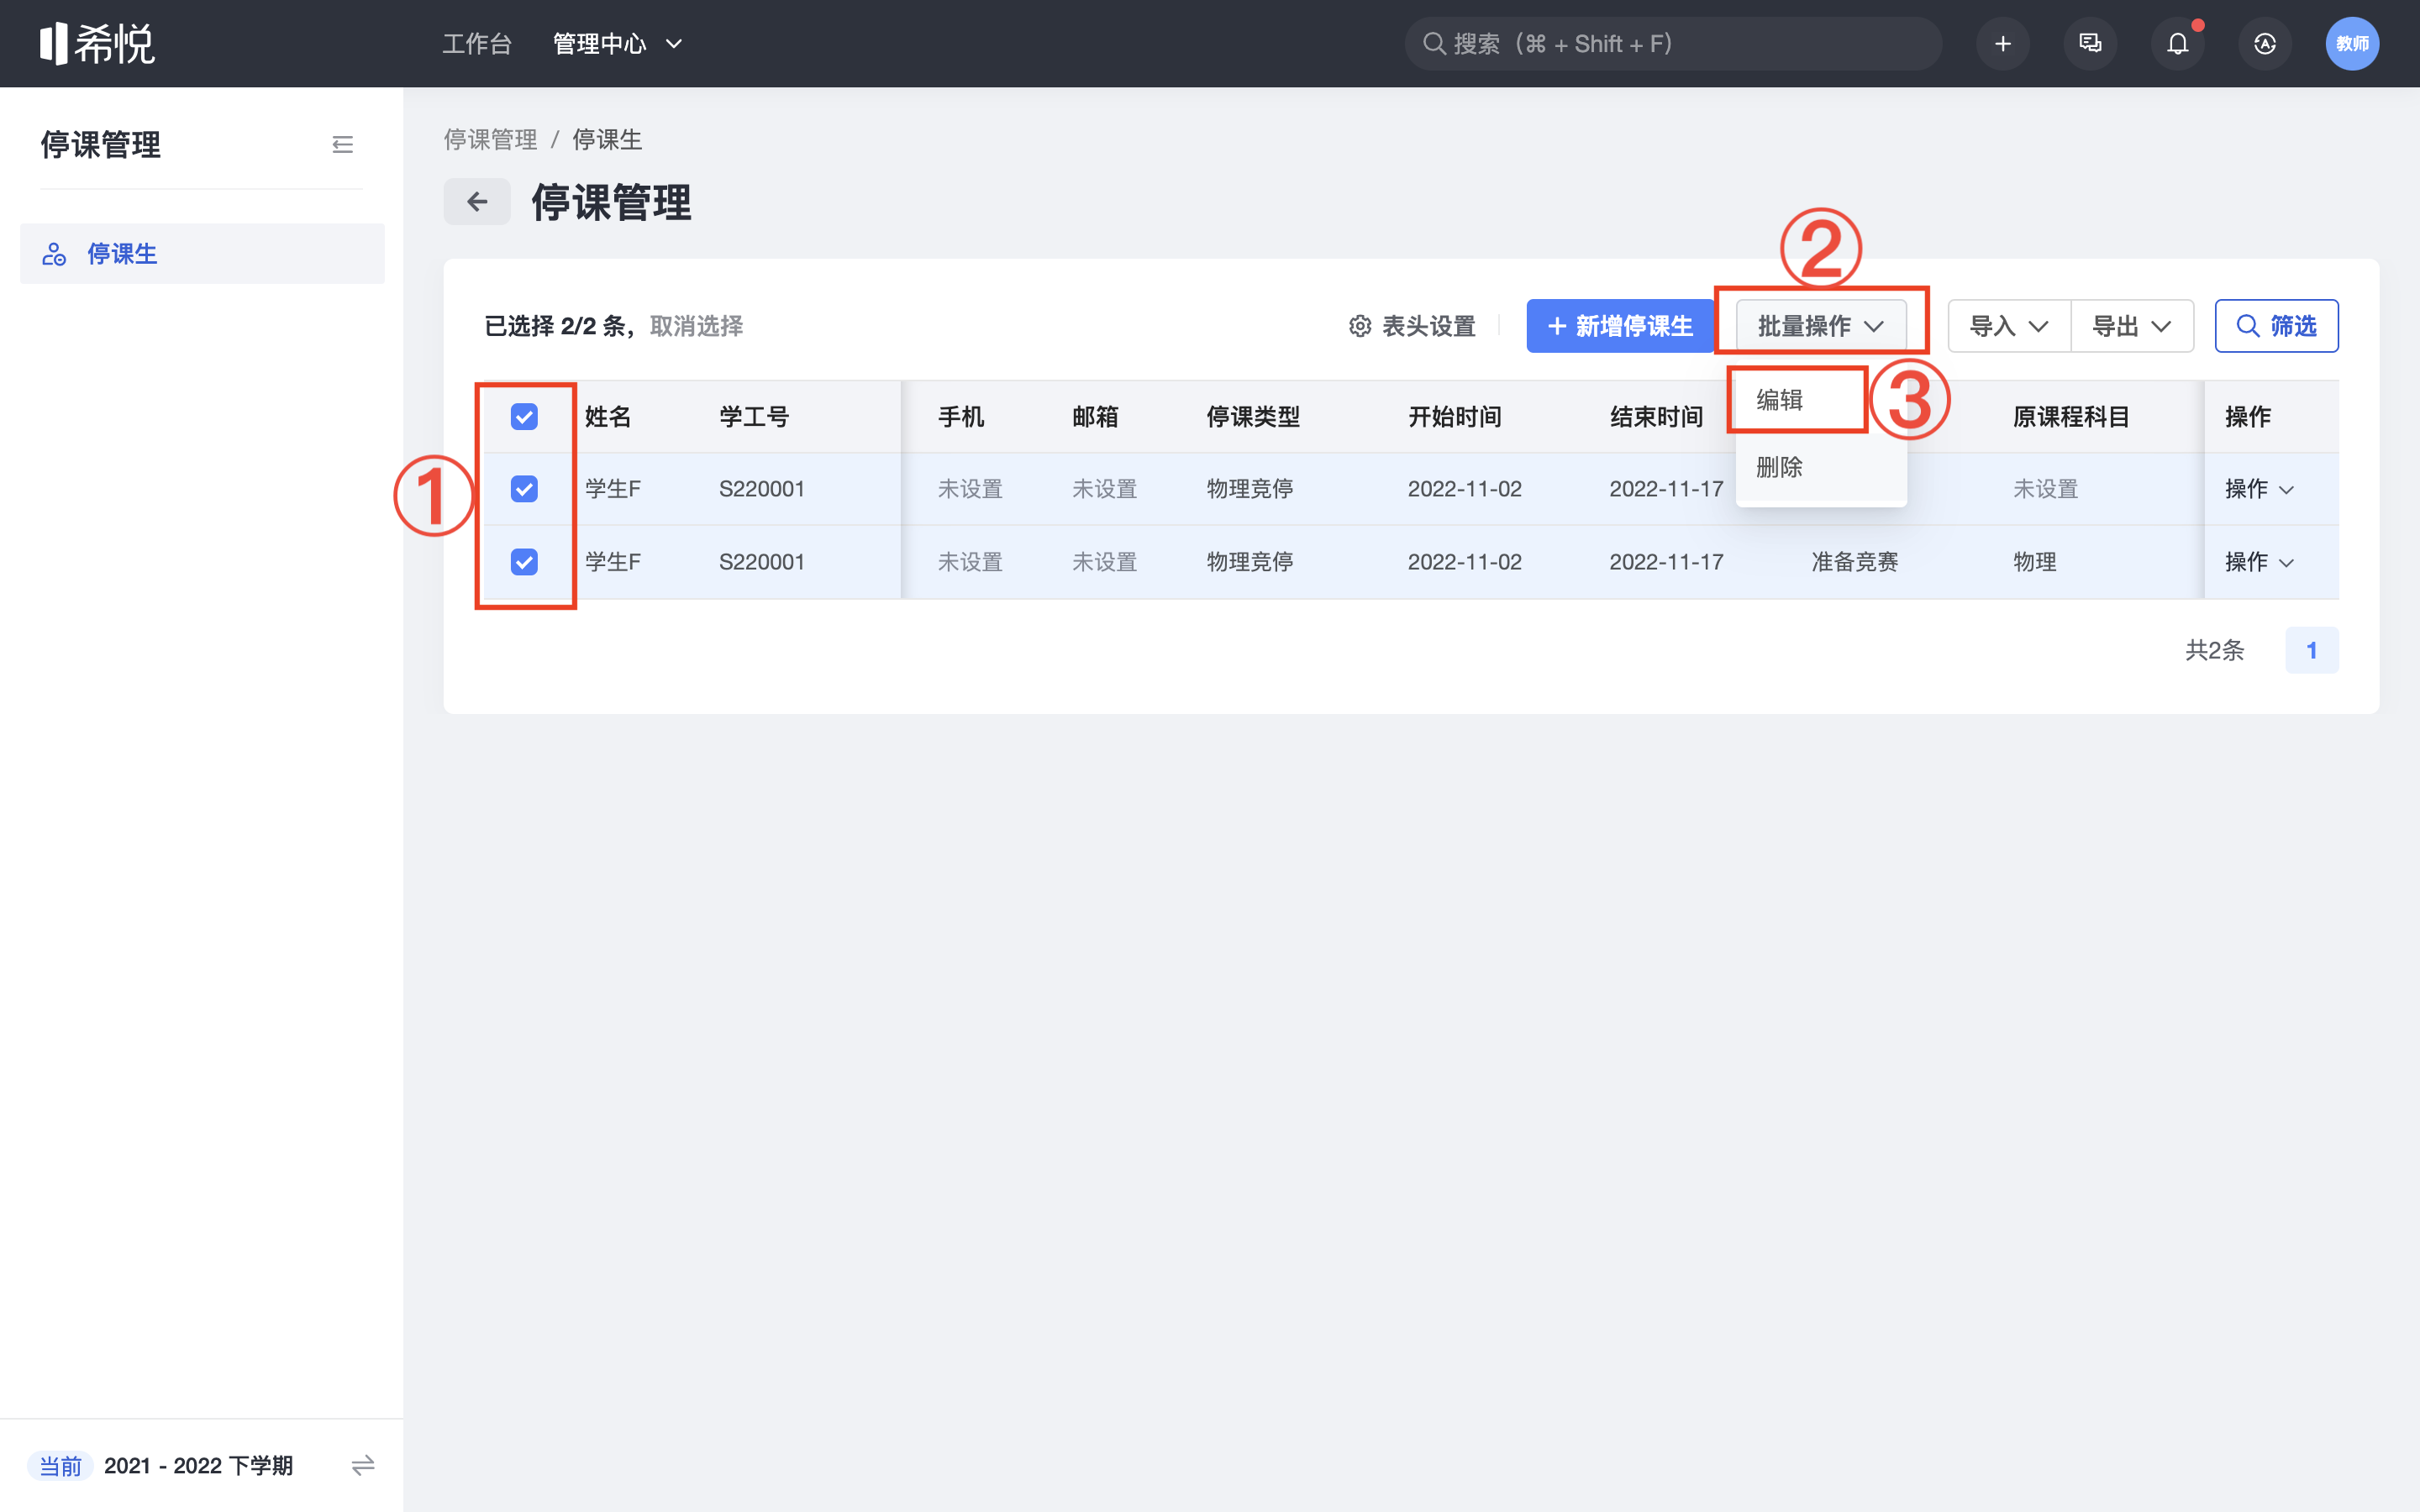
Task: Collapse the 停课管理 sidebar menu icon
Action: click(x=342, y=145)
